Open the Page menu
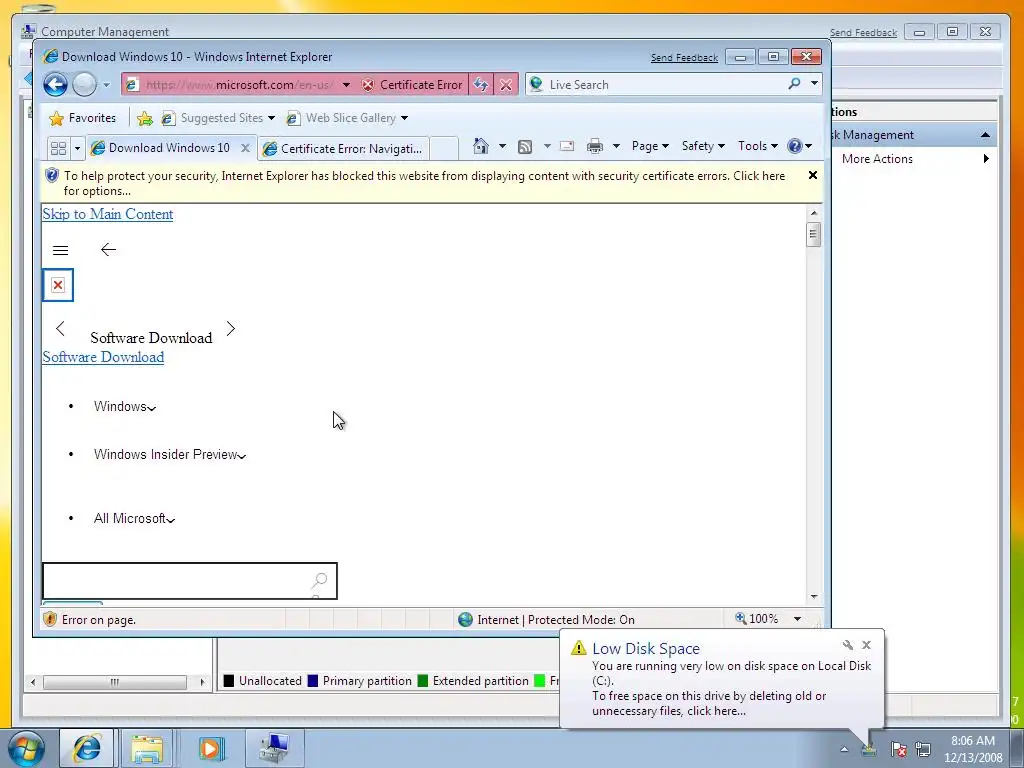This screenshot has height=768, width=1024. [650, 146]
